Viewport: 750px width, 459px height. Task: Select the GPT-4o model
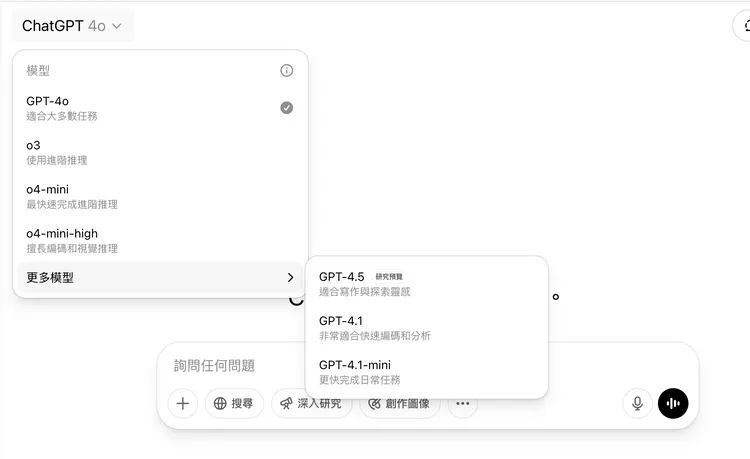(160, 108)
